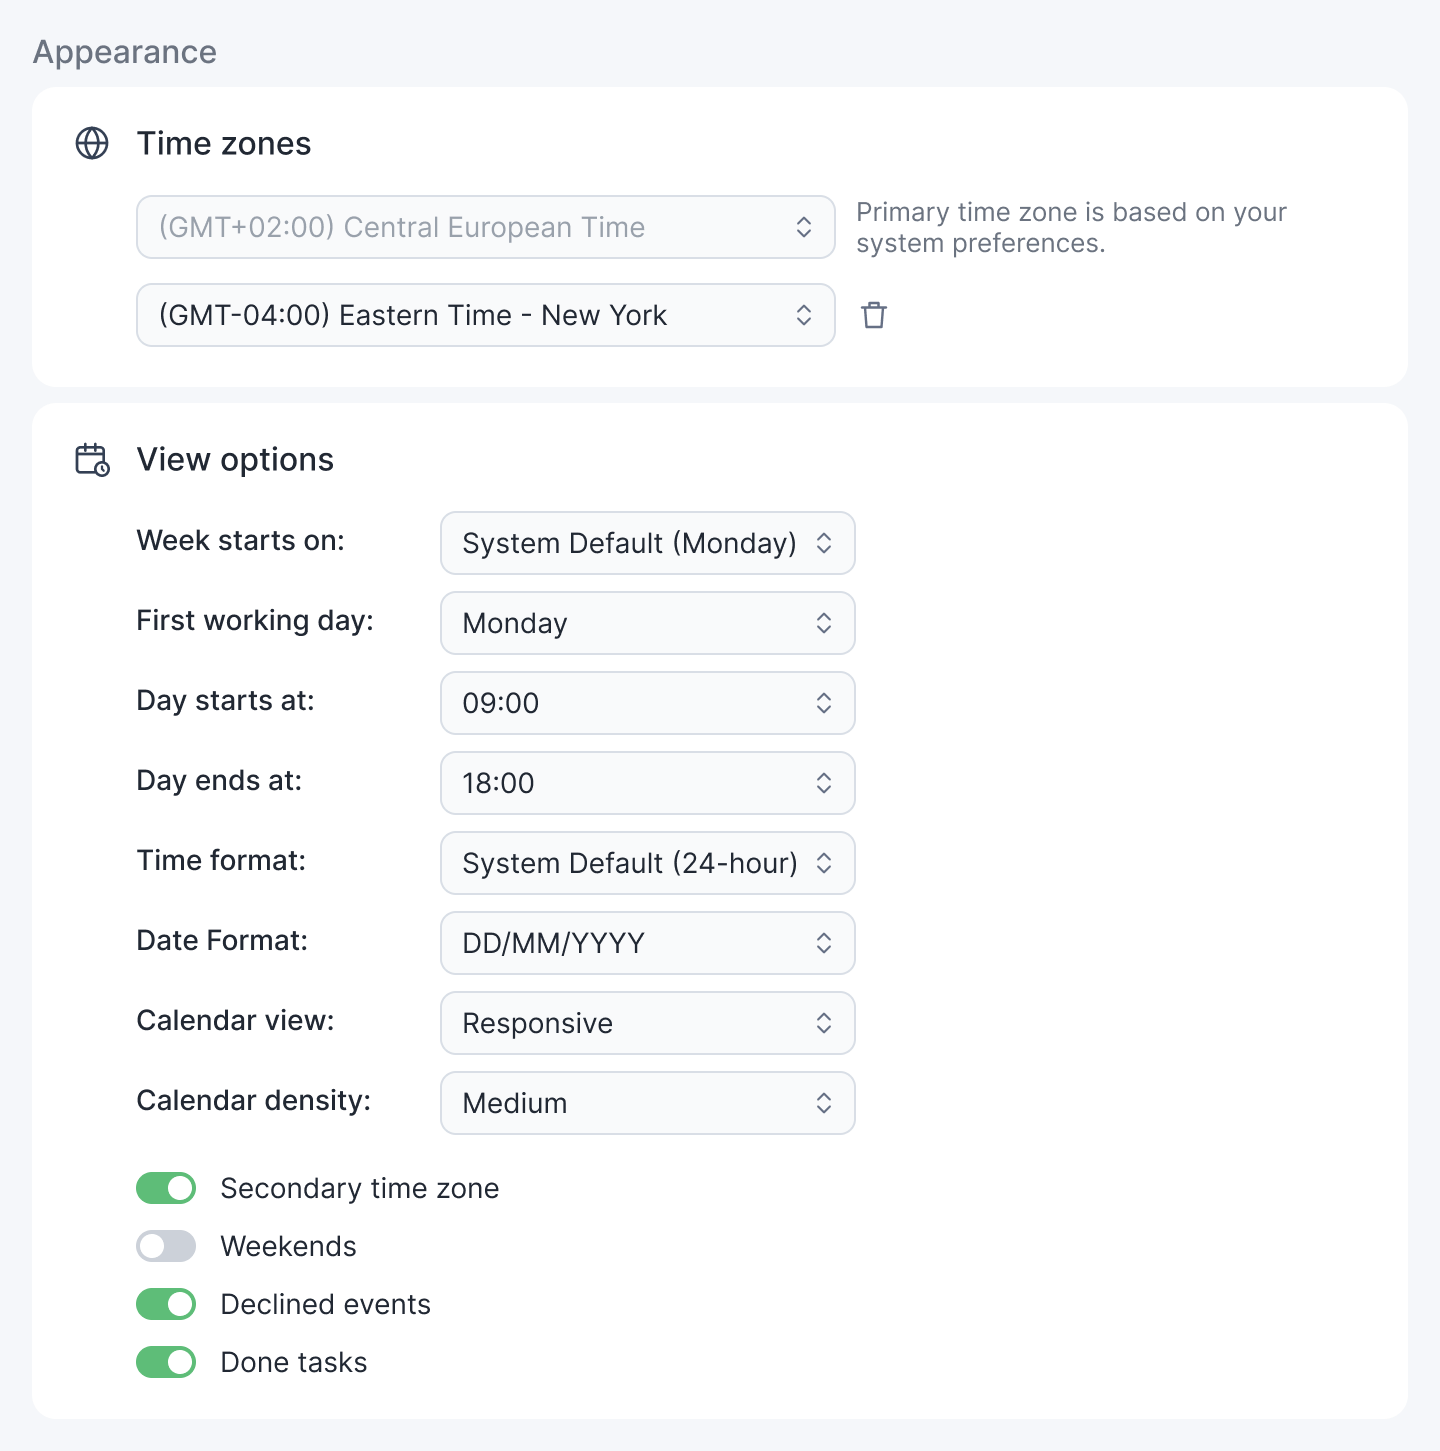The image size is (1440, 1451).
Task: Open the Day ends at 18:00 dropdown
Action: point(648,783)
